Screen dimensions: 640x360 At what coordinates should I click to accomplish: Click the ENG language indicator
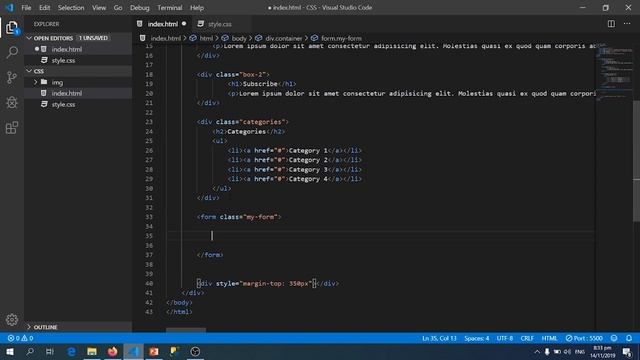580,351
